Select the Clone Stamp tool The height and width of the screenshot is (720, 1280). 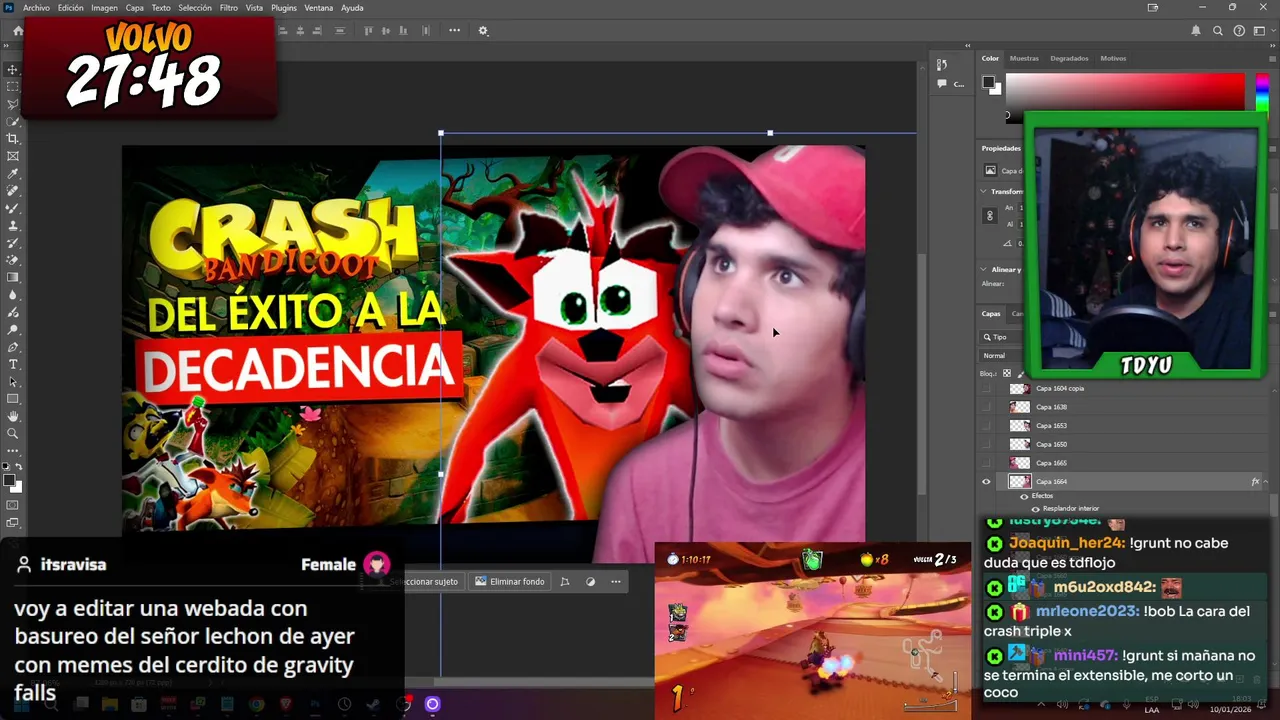click(x=13, y=226)
